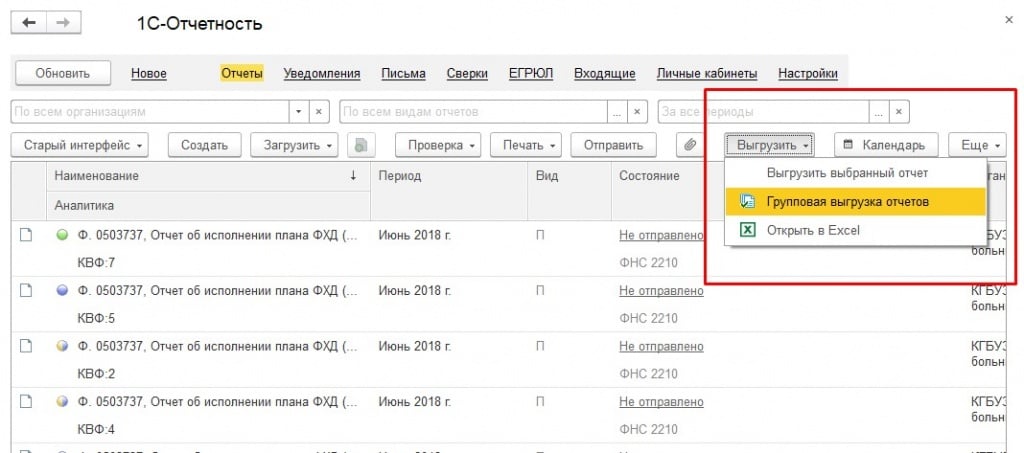Click the back navigation arrow

pyautogui.click(x=30, y=23)
